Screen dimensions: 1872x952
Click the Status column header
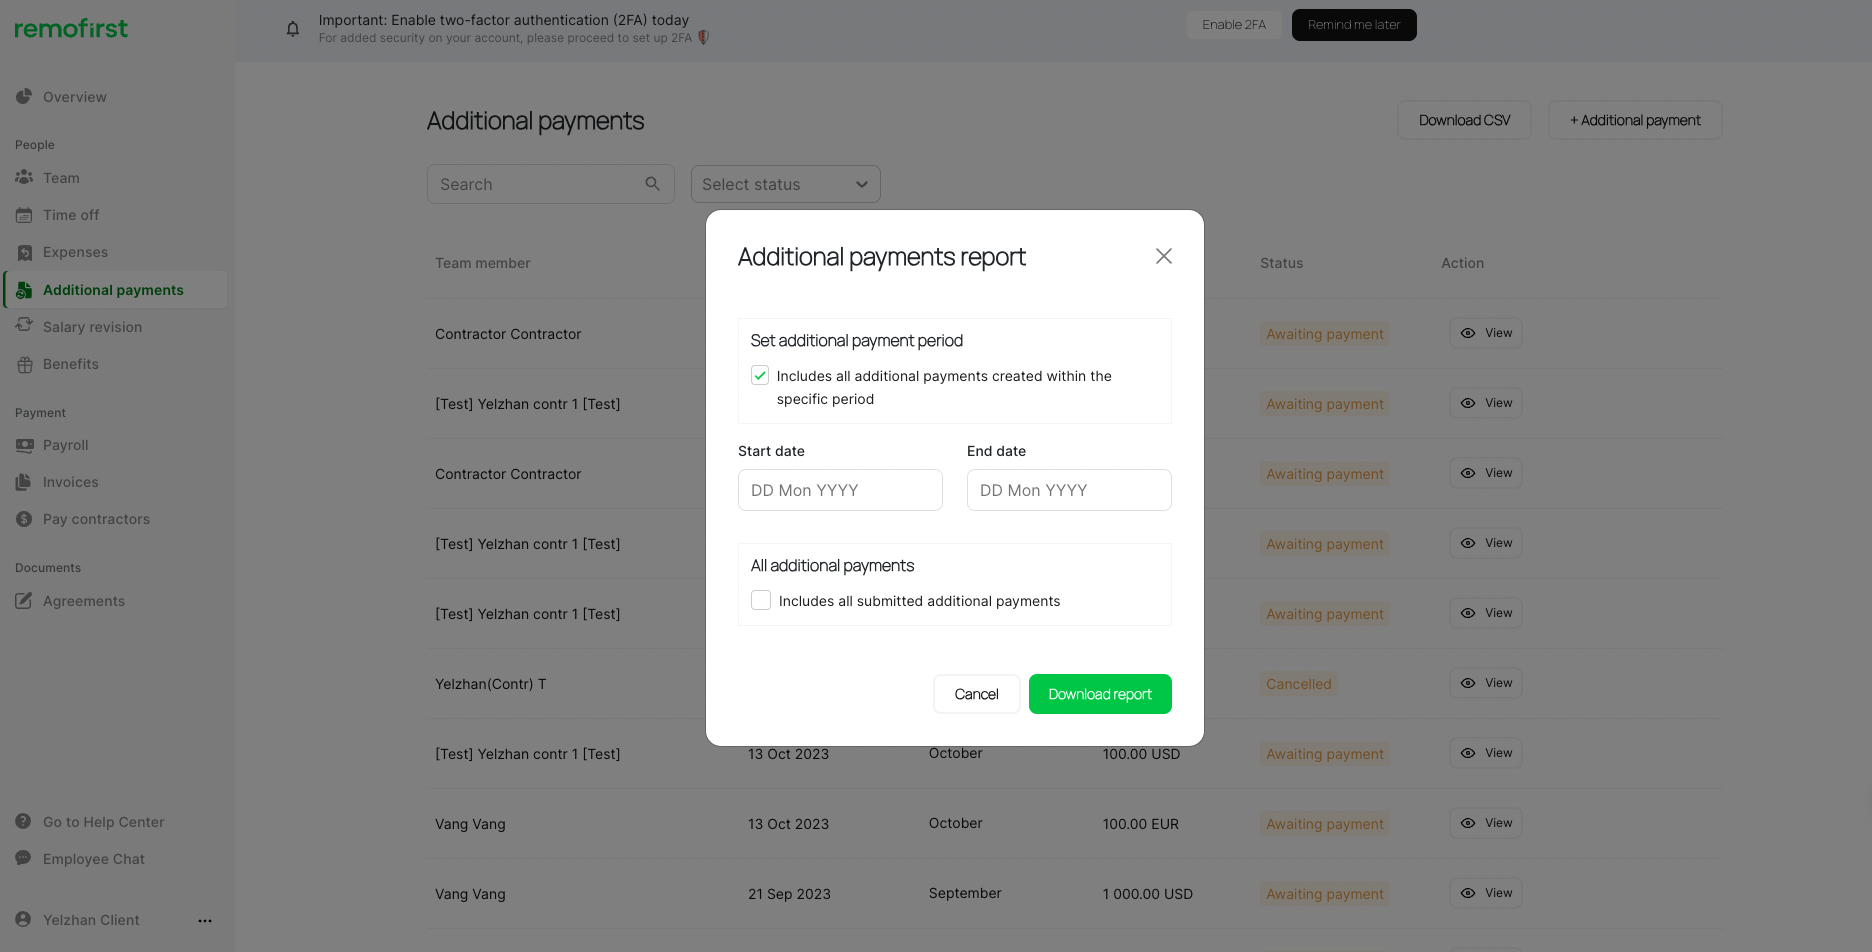1281,263
